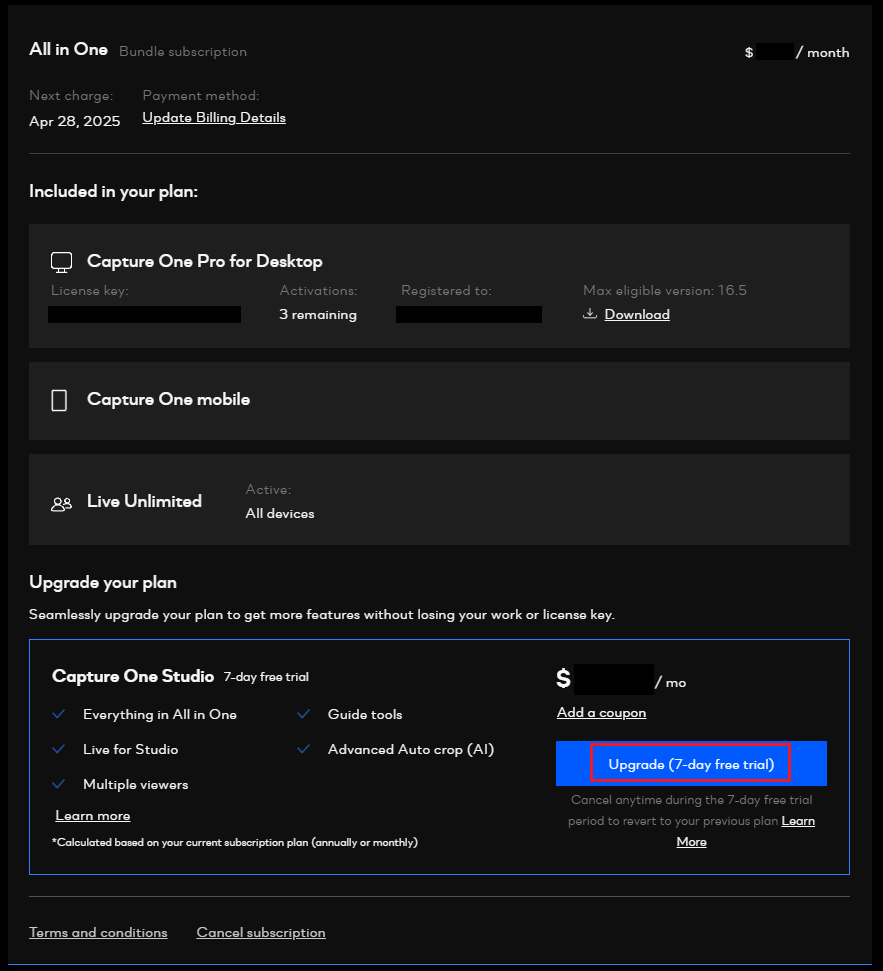Select the All in One plan title
The width and height of the screenshot is (883, 971).
click(69, 50)
